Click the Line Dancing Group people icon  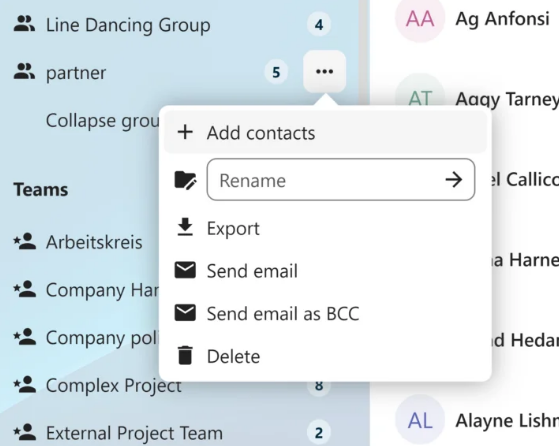(x=24, y=24)
